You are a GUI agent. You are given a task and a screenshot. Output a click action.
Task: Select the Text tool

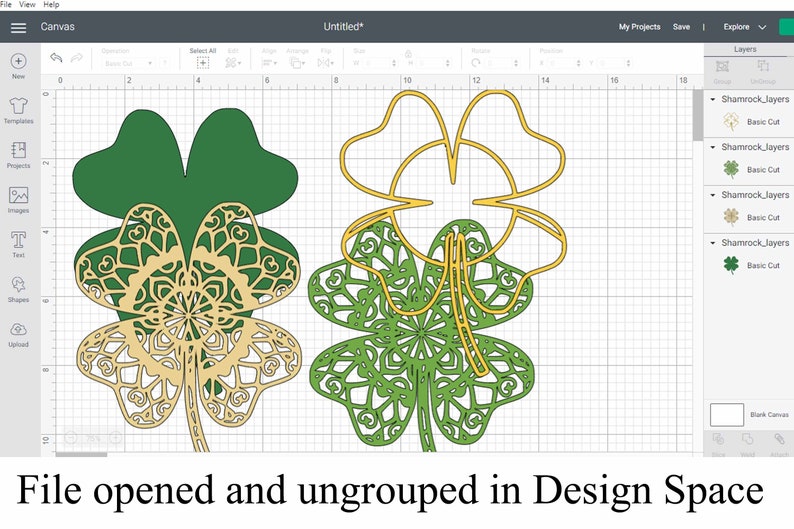[18, 240]
